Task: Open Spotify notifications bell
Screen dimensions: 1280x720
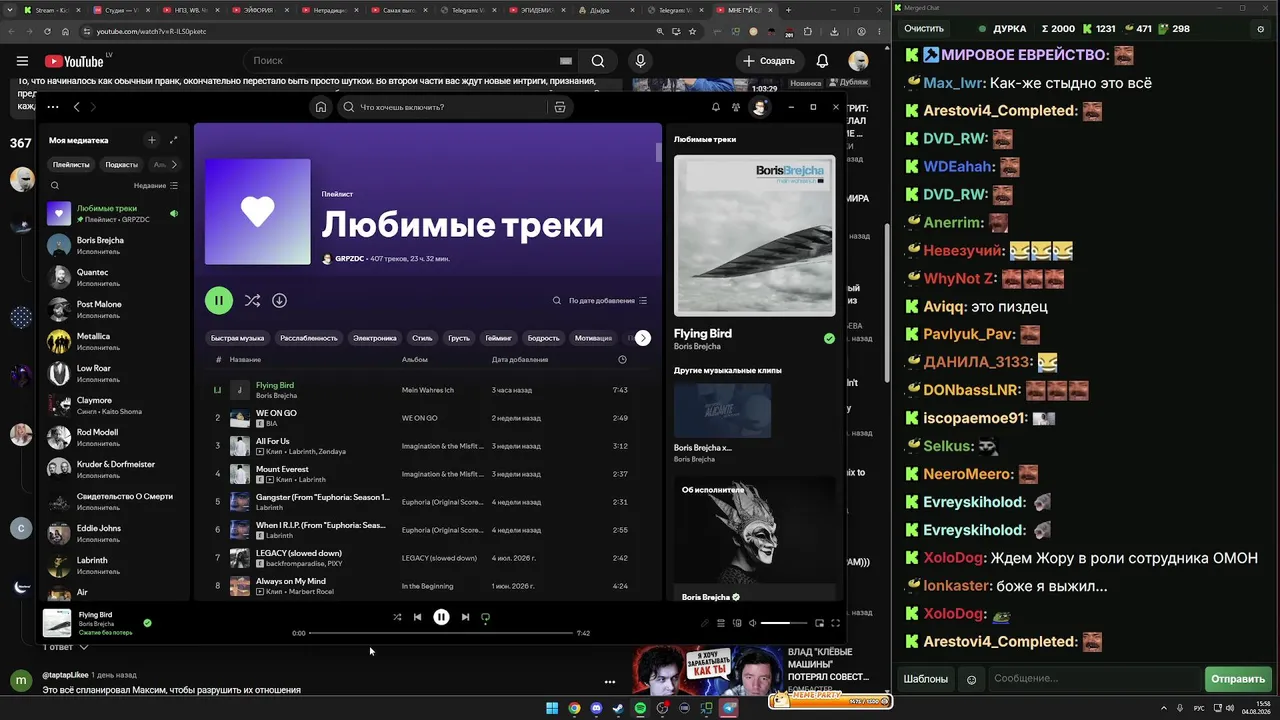Action: point(715,107)
